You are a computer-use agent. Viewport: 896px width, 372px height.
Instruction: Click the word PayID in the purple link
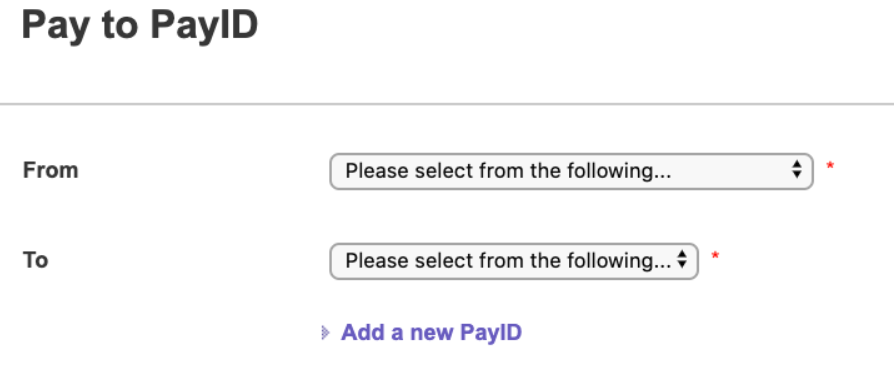[491, 332]
